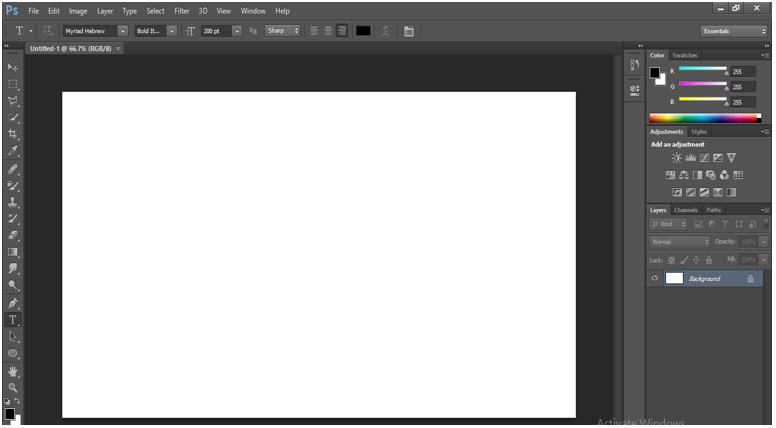Select the Background layer row
The width and height of the screenshot is (776, 428).
click(704, 279)
